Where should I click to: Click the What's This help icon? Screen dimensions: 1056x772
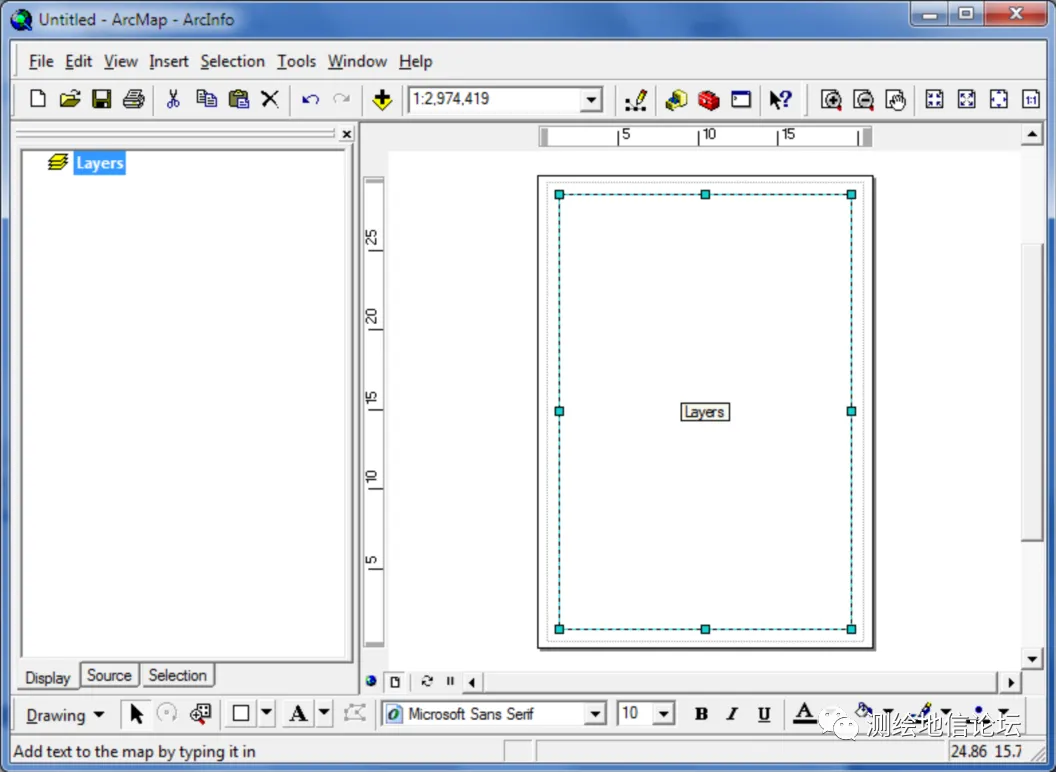781,100
